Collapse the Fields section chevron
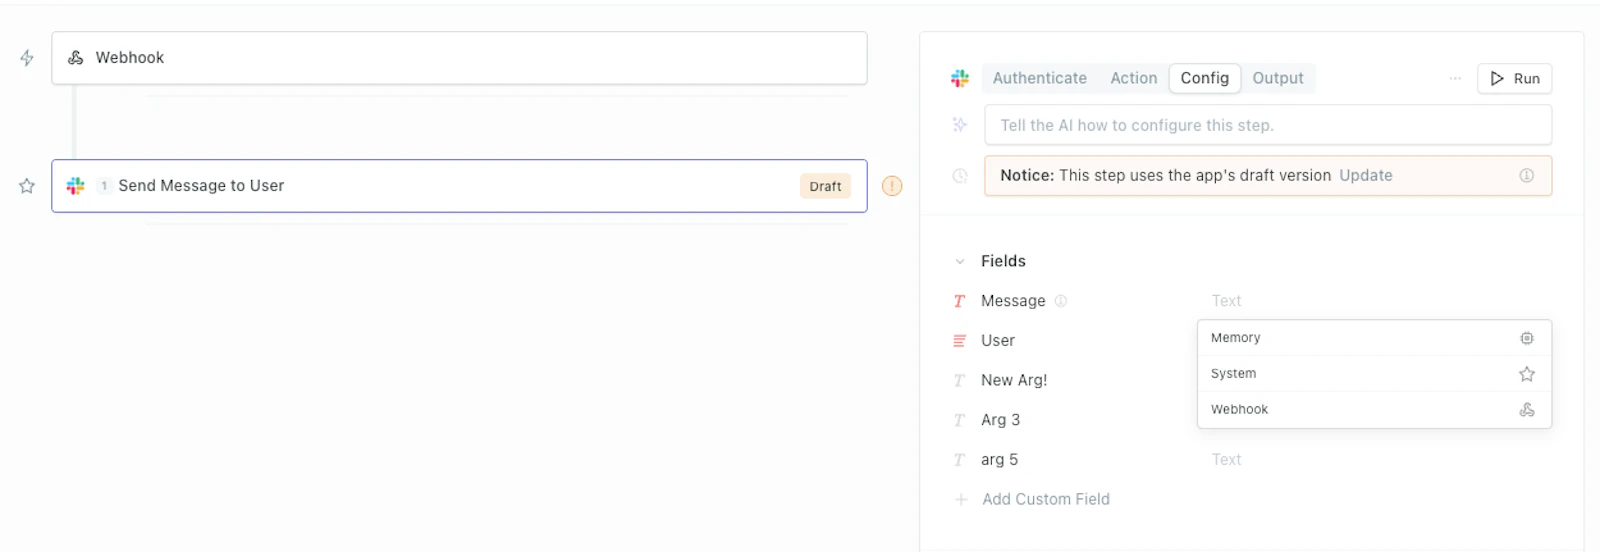The image size is (1600, 552). pyautogui.click(x=960, y=261)
